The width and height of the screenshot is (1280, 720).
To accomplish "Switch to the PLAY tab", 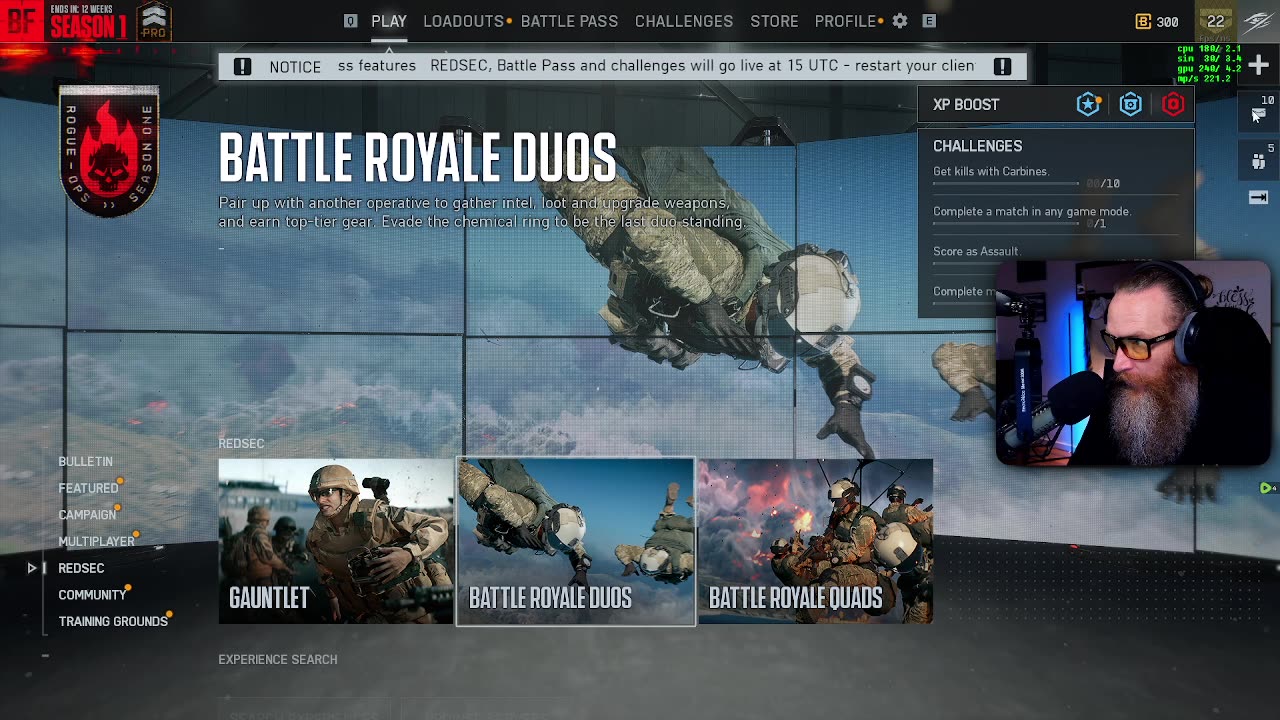I will pyautogui.click(x=389, y=21).
